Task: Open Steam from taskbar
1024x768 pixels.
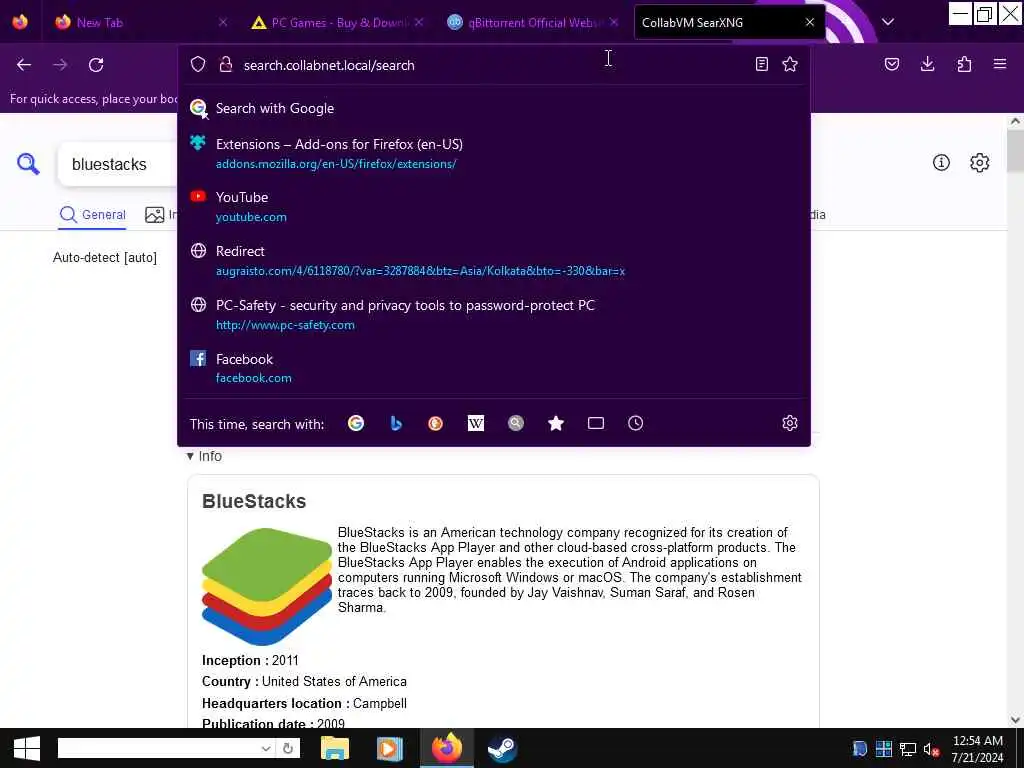Action: pyautogui.click(x=502, y=748)
